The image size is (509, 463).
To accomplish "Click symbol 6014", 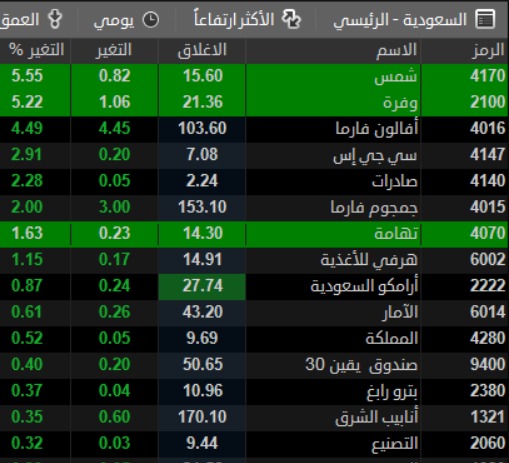I will point(487,312).
